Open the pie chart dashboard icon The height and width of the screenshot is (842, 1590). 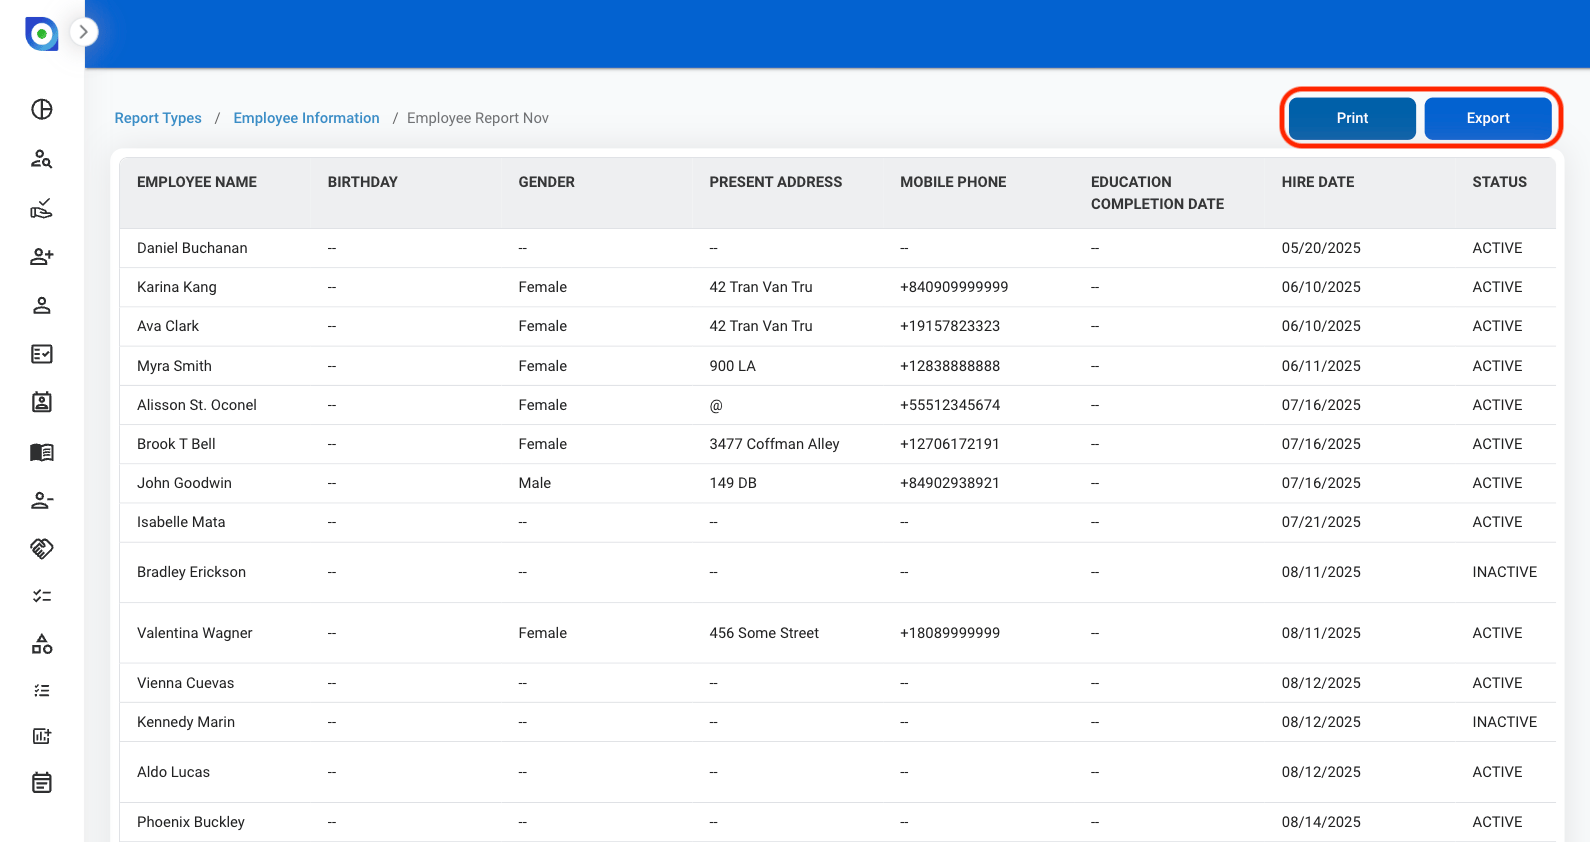(x=42, y=109)
